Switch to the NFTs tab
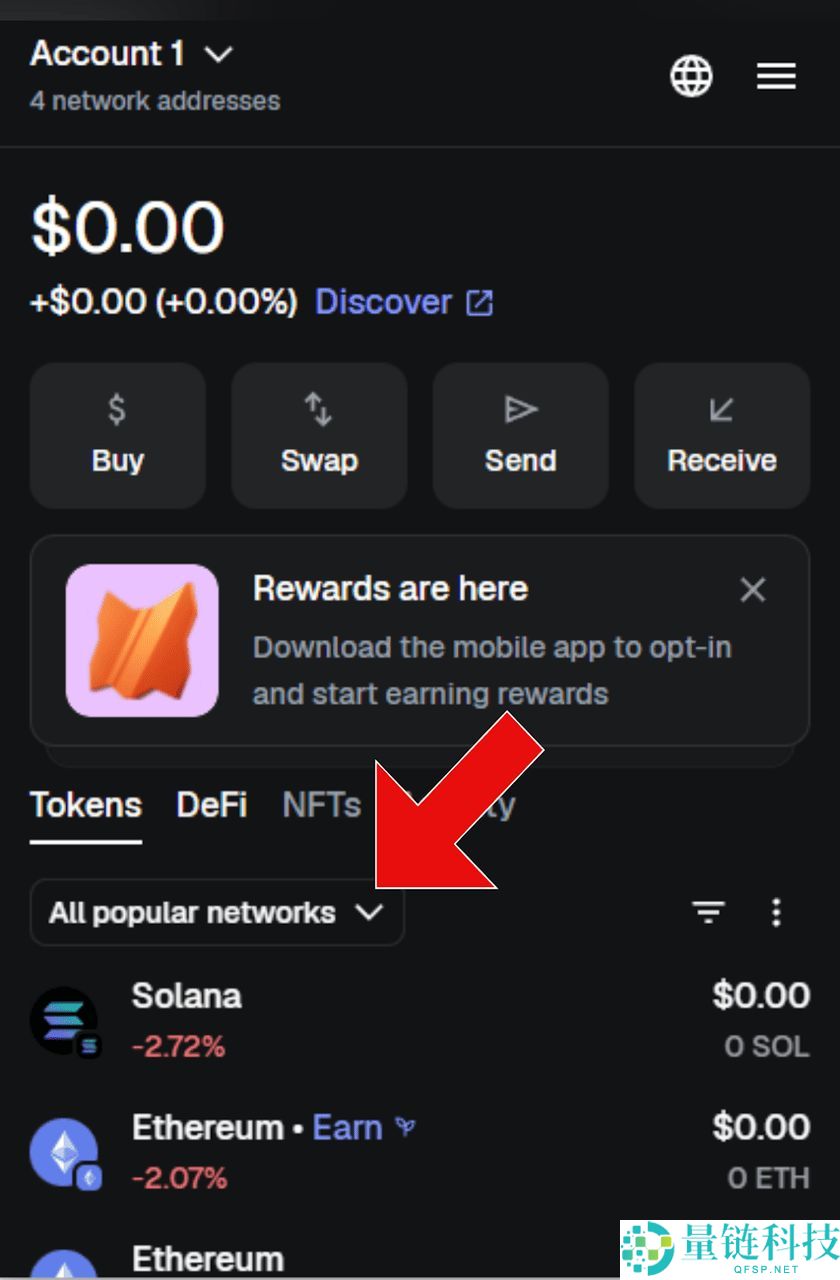Image resolution: width=840 pixels, height=1280 pixels. pyautogui.click(x=321, y=804)
